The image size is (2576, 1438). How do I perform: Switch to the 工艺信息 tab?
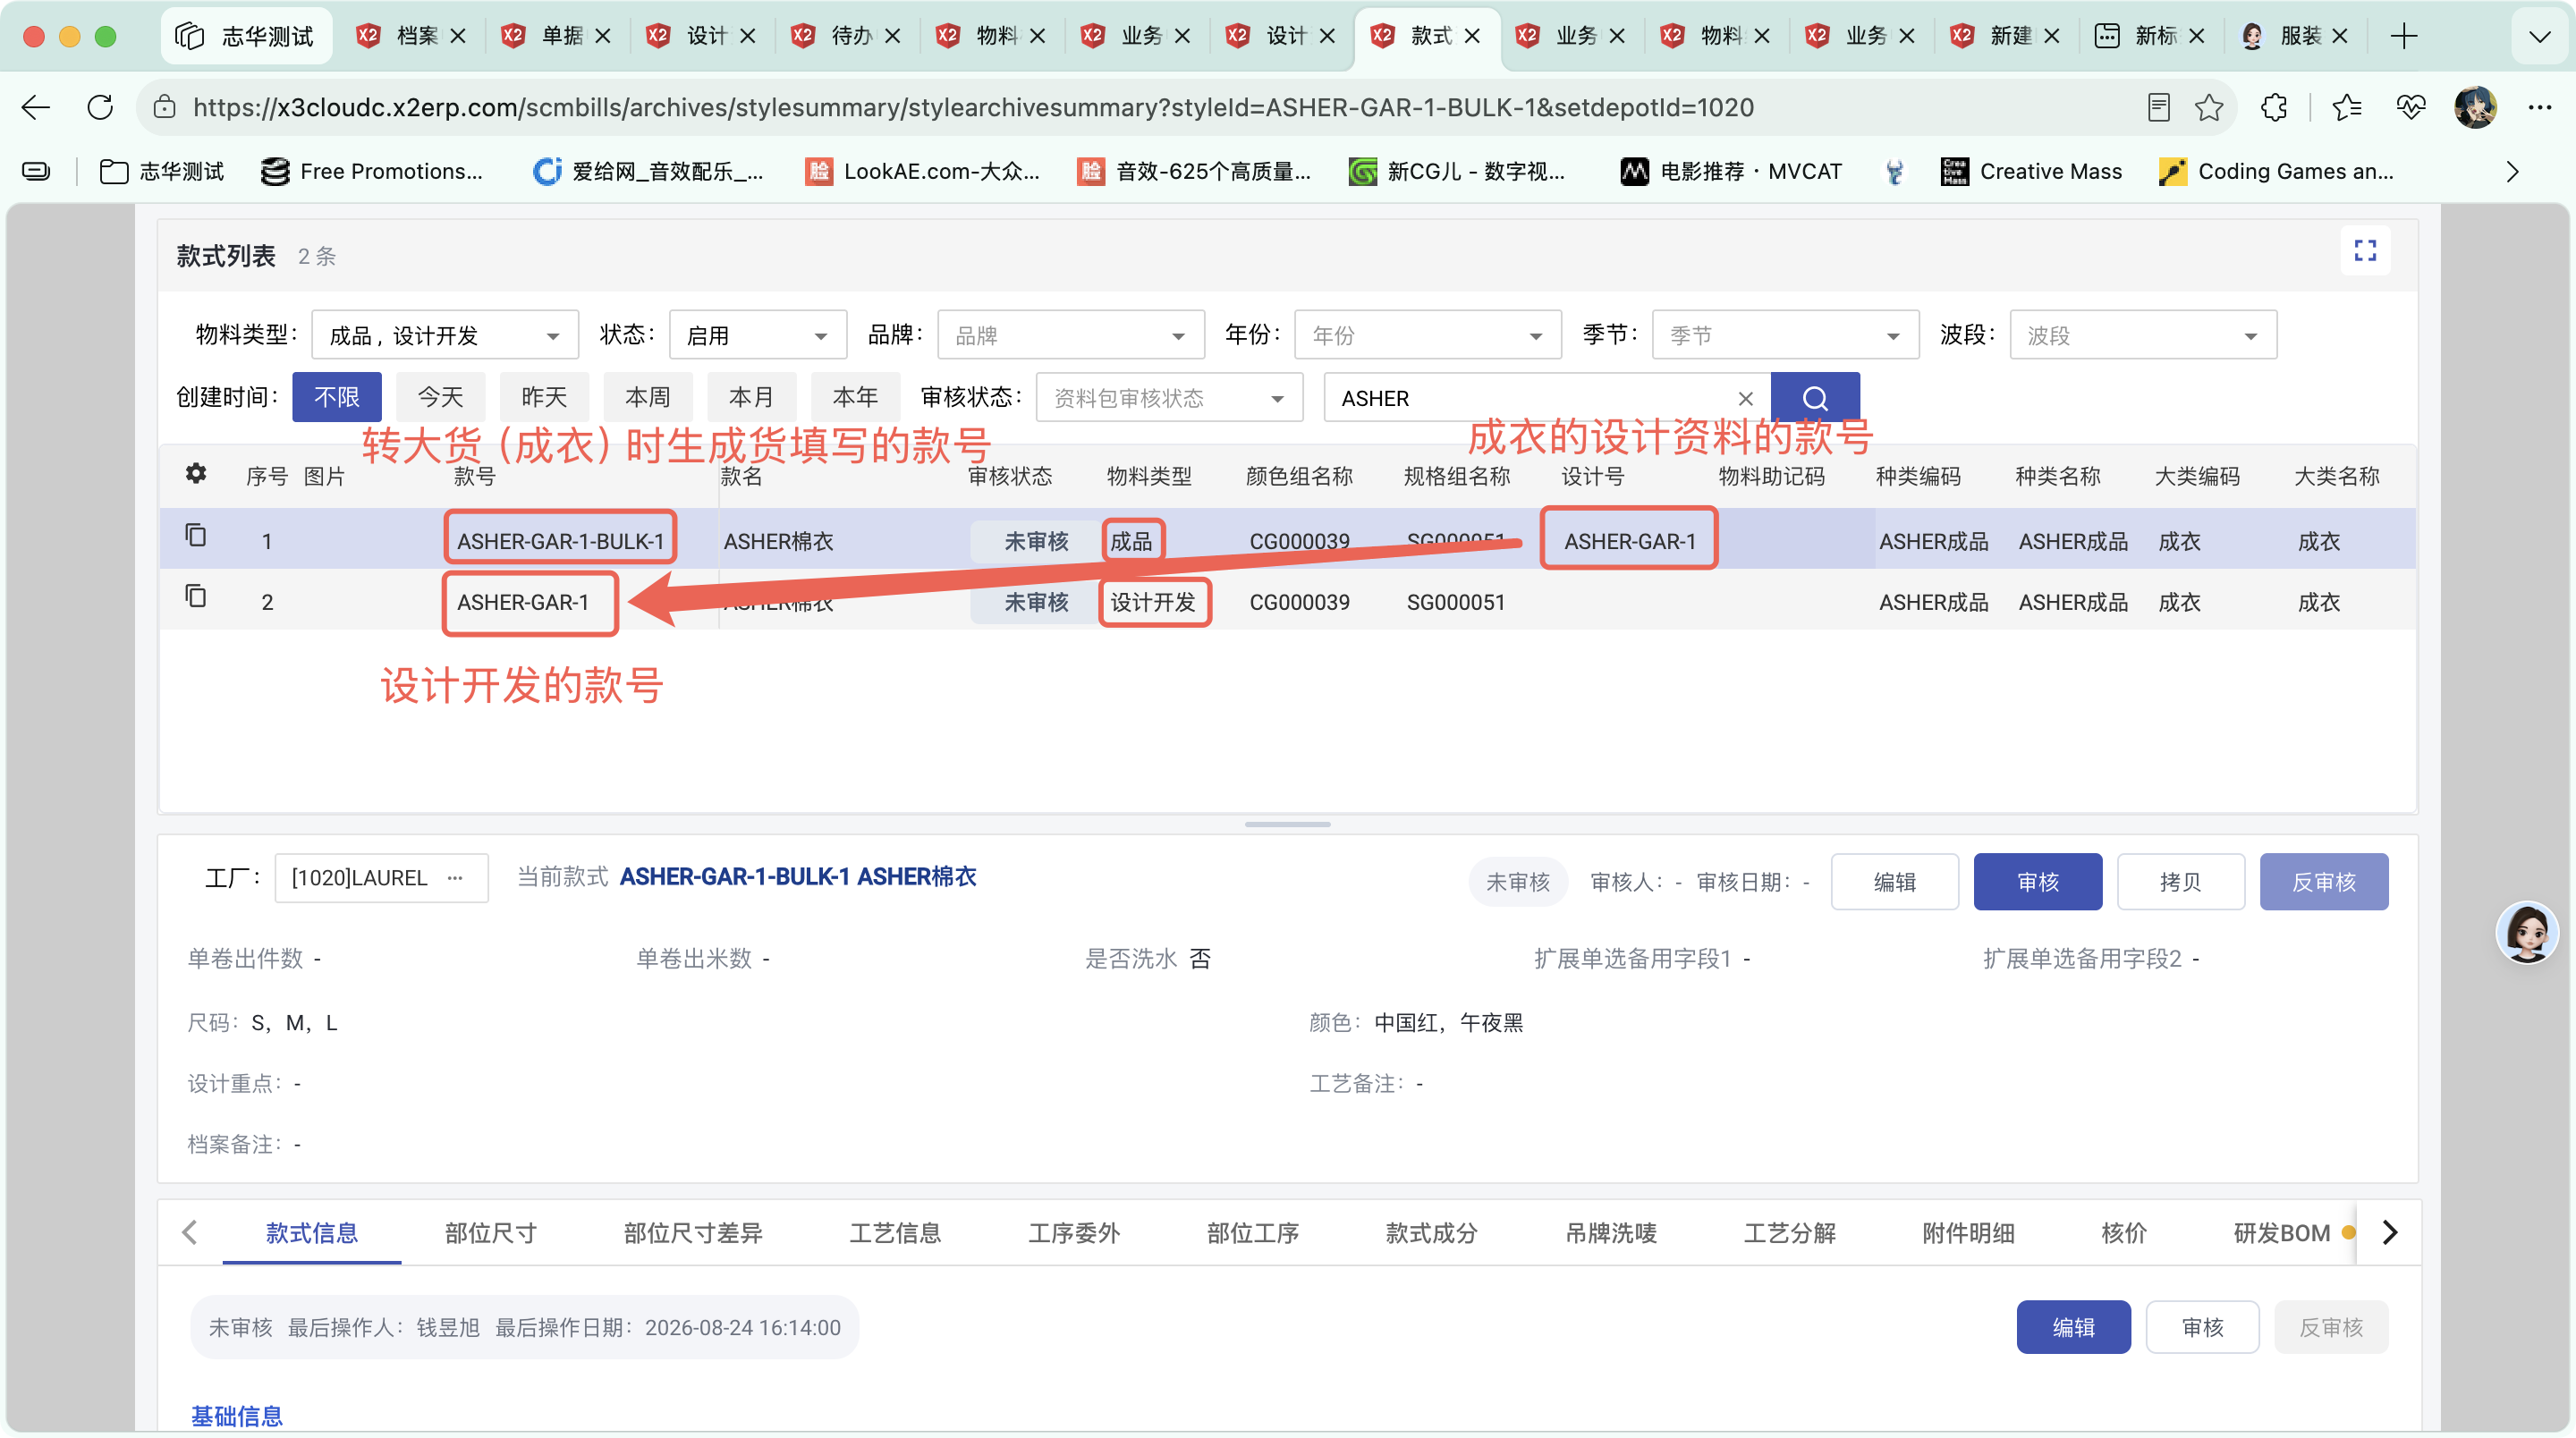(895, 1233)
